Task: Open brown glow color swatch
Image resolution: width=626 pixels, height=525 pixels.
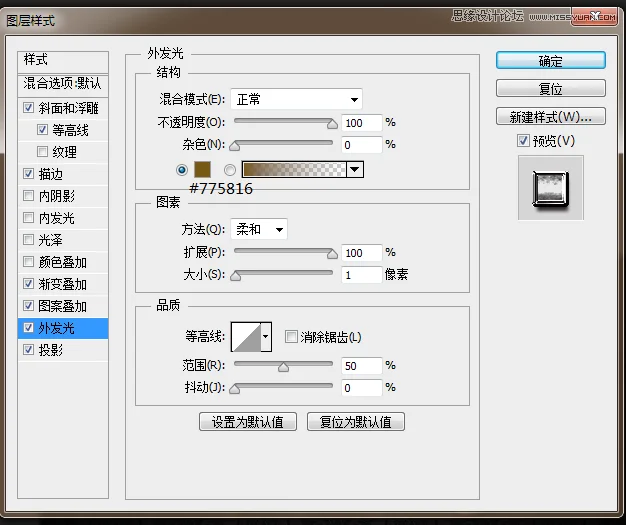Action: point(202,170)
